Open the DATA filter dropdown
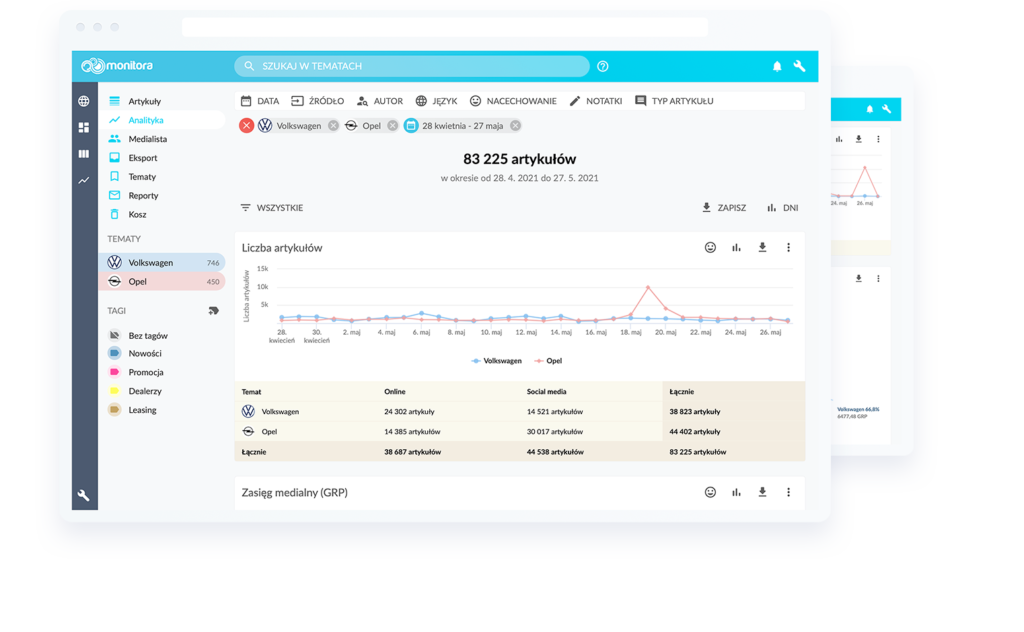The width and height of the screenshot is (1024, 632). pyautogui.click(x=260, y=101)
